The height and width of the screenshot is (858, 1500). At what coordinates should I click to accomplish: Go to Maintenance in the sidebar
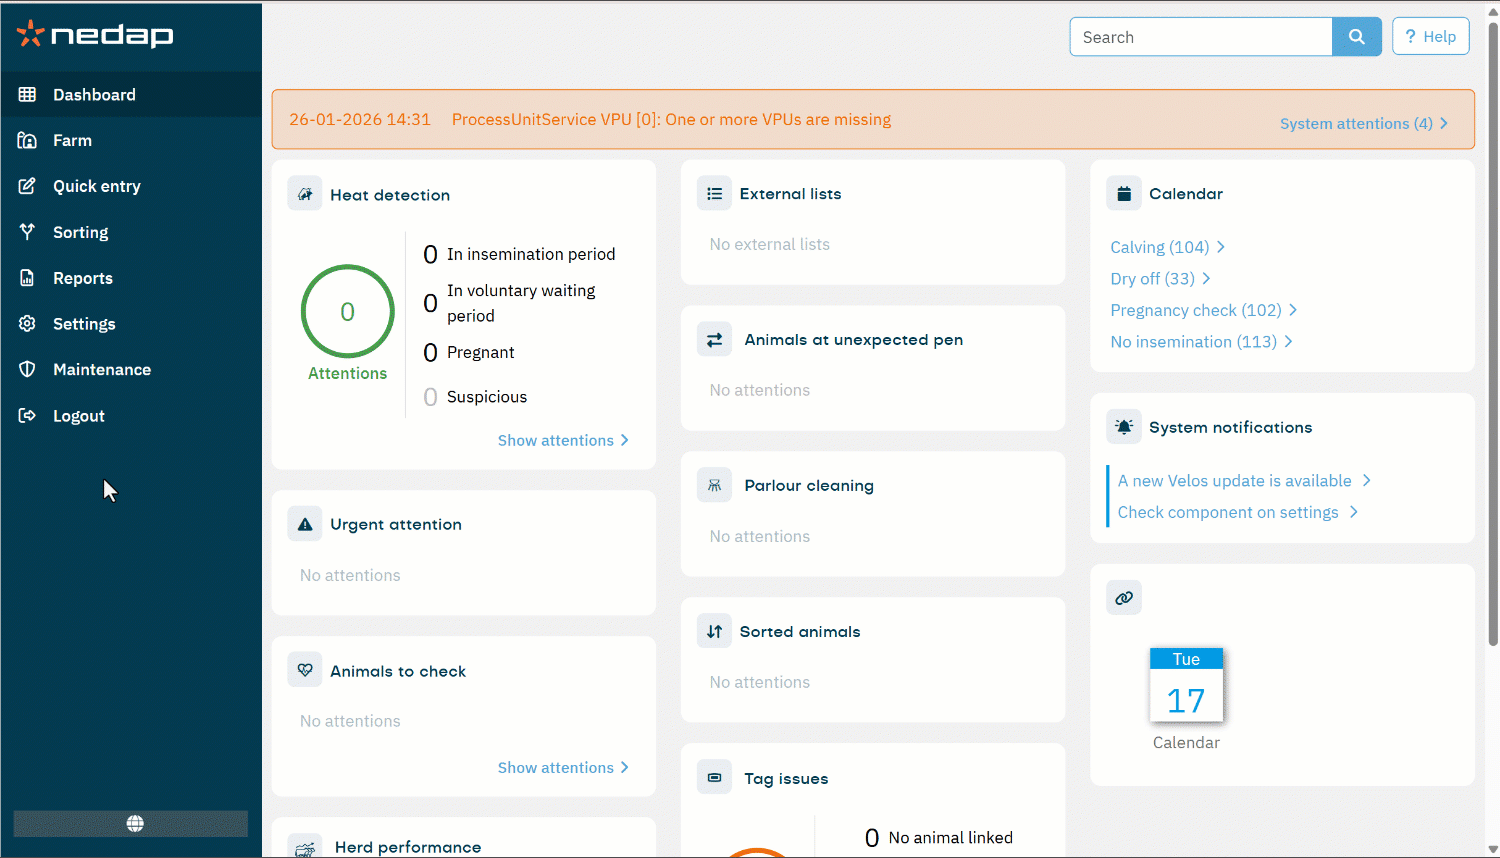[x=131, y=369]
